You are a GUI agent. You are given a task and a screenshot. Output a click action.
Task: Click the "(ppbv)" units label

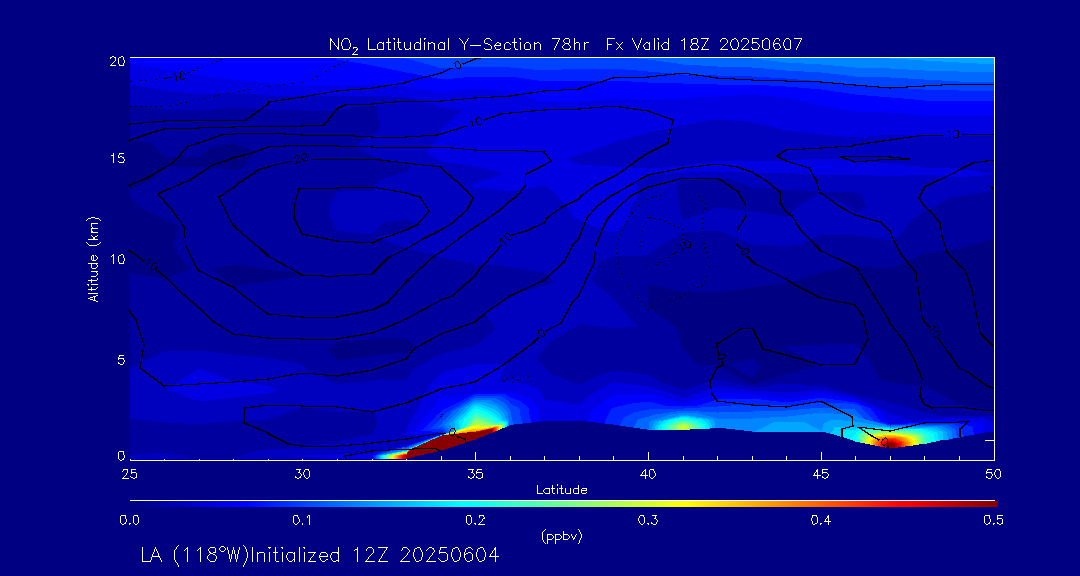[561, 537]
